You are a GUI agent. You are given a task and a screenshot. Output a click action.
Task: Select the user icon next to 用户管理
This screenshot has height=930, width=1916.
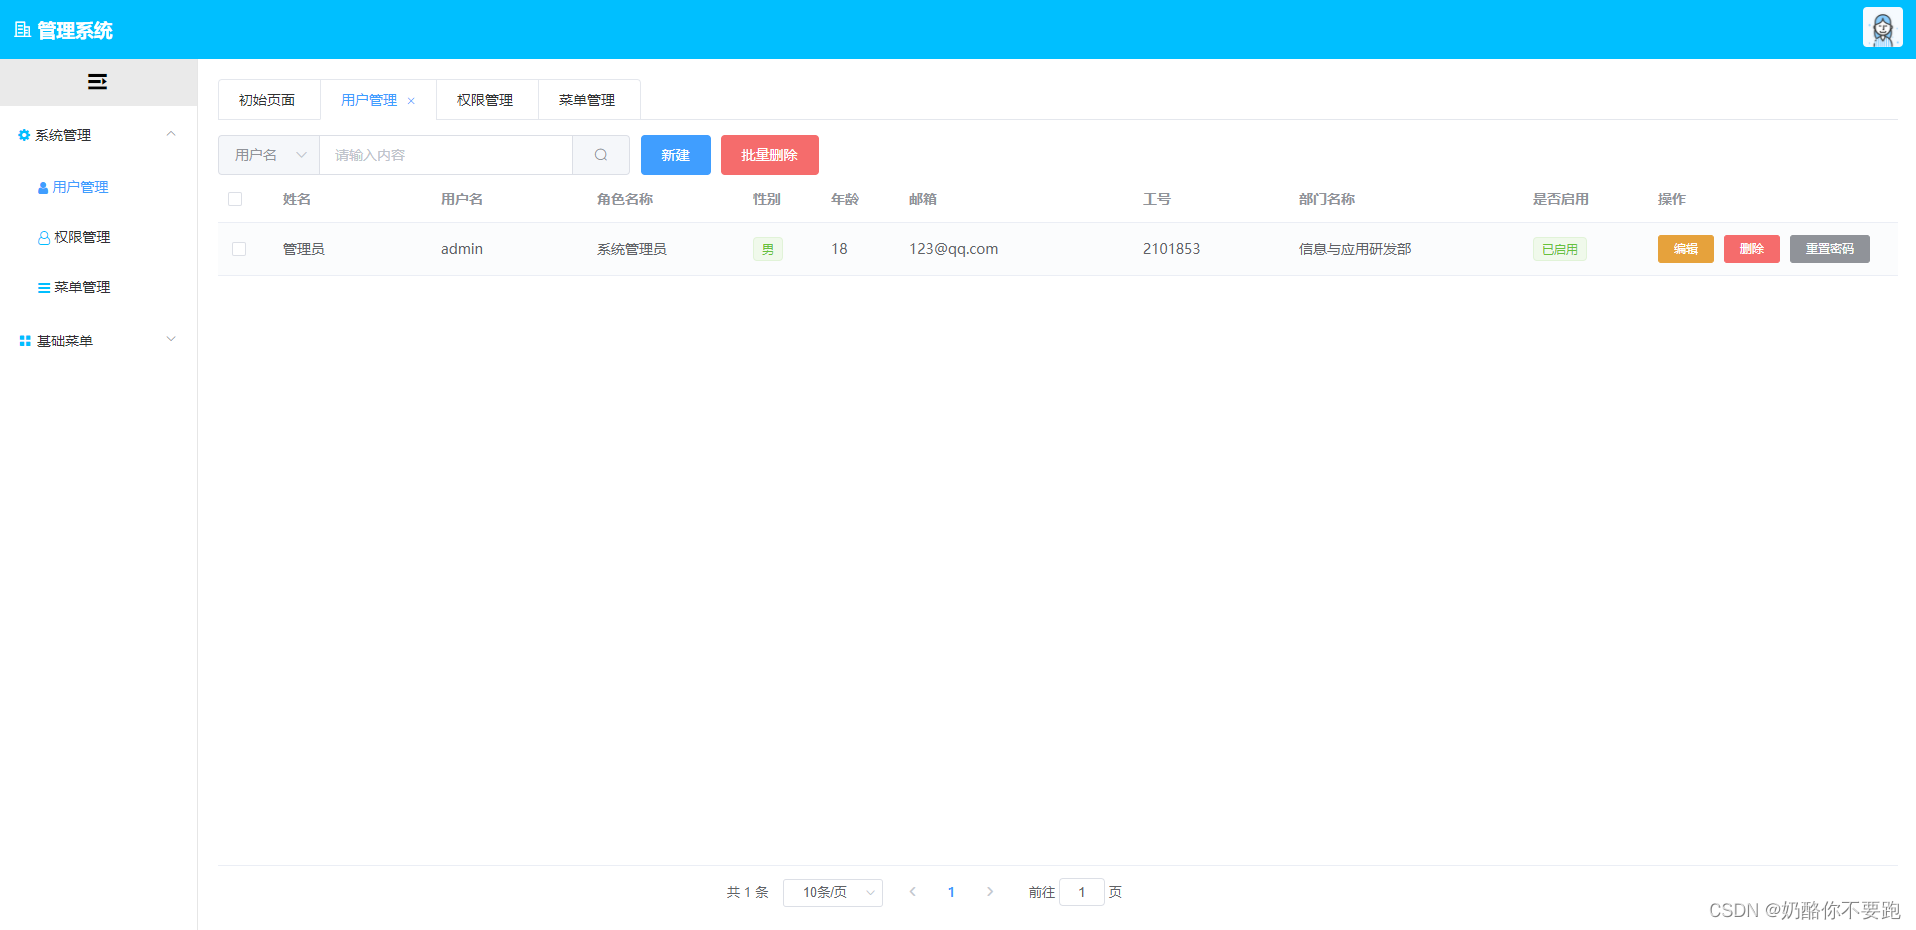[41, 187]
